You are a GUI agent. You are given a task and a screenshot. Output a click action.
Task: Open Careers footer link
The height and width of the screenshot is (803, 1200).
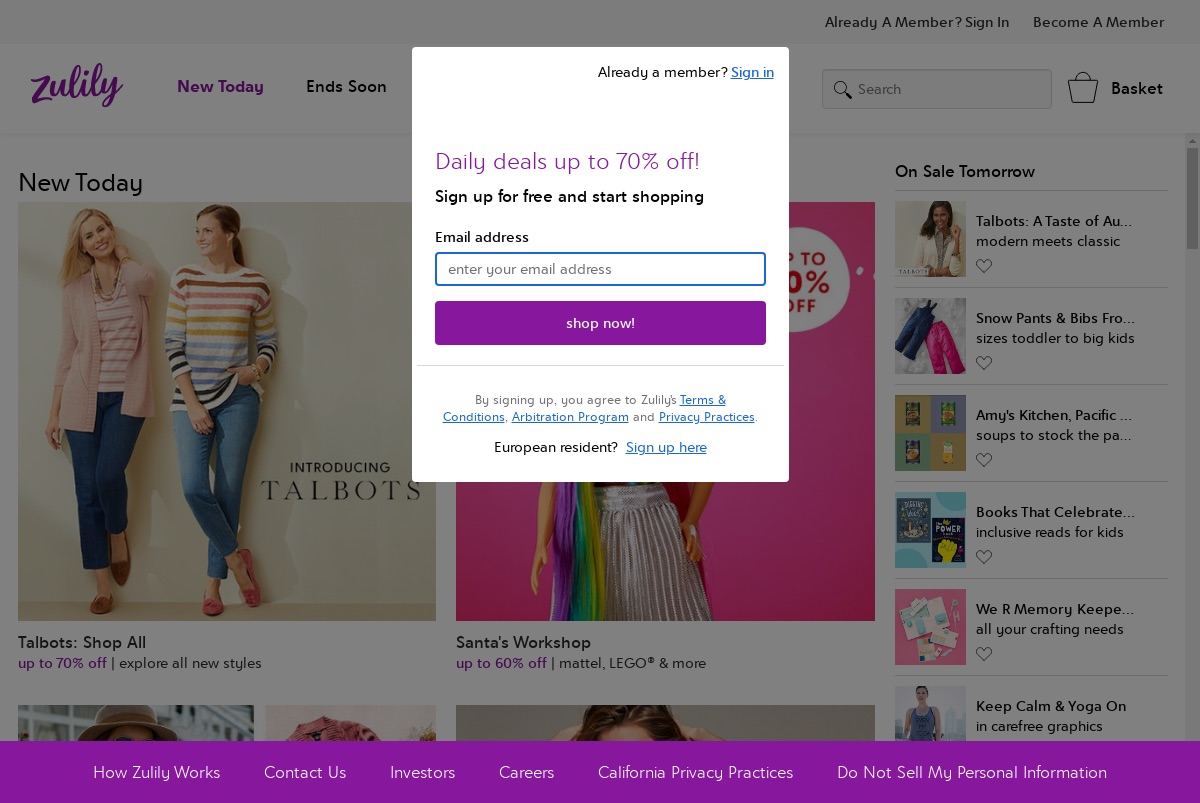click(526, 772)
